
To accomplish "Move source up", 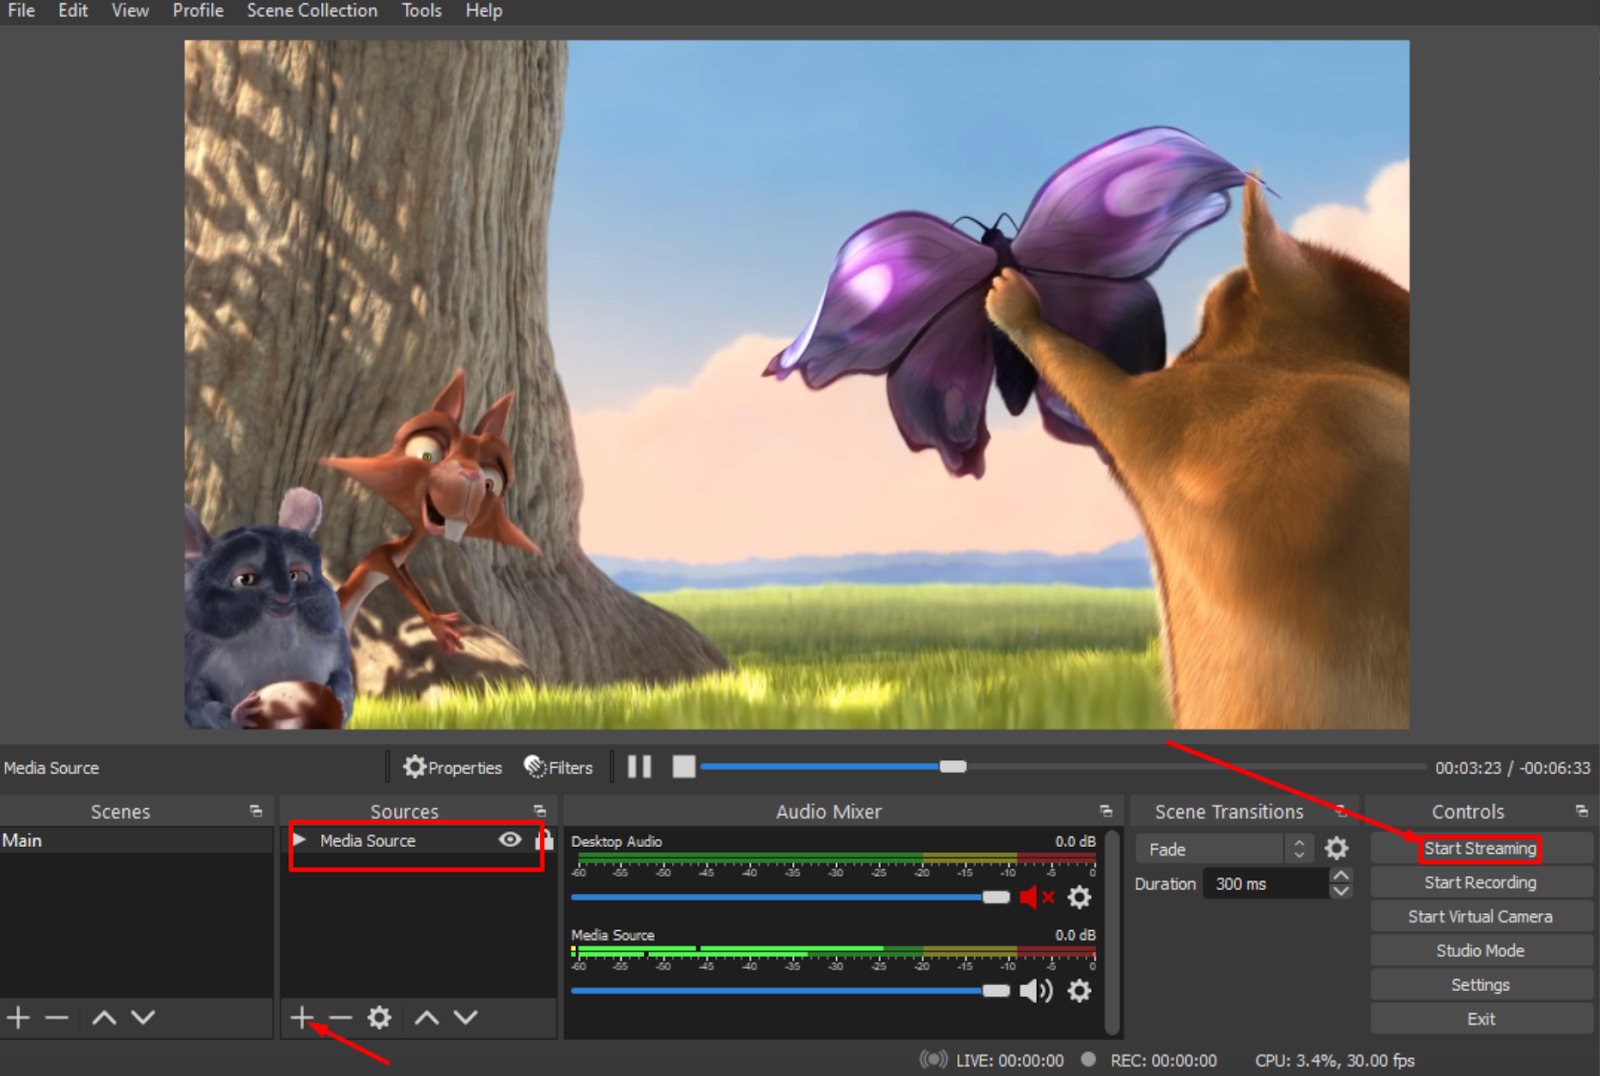I will [x=427, y=1018].
